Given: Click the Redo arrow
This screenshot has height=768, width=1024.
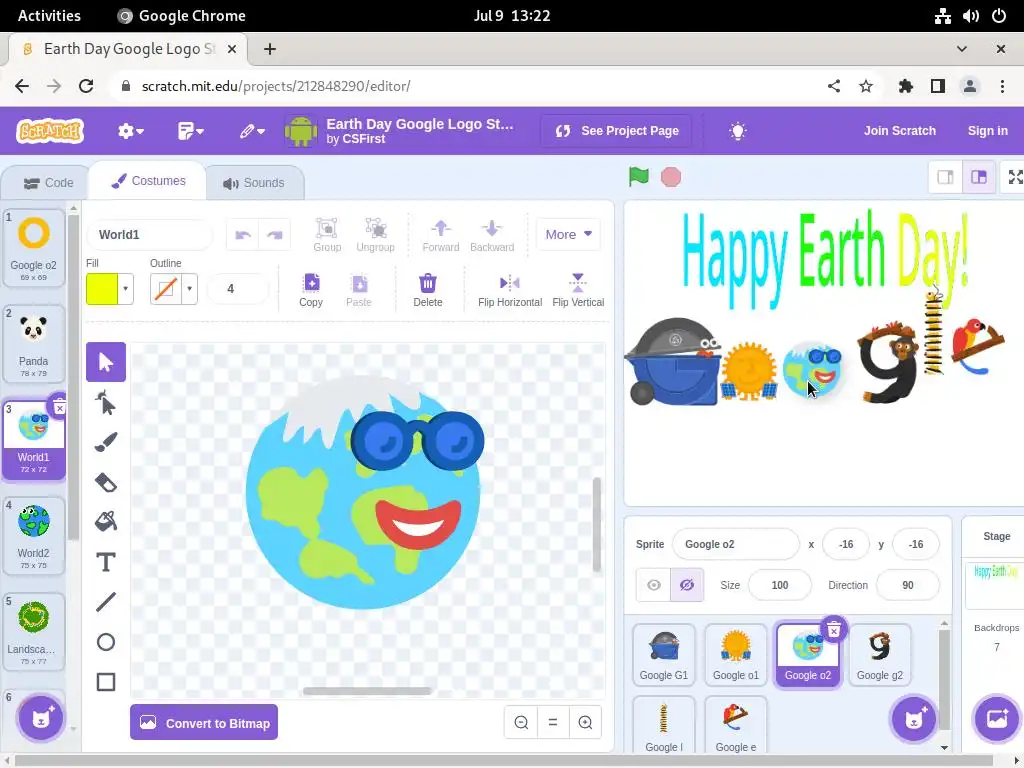Looking at the screenshot, I should pyautogui.click(x=274, y=235).
